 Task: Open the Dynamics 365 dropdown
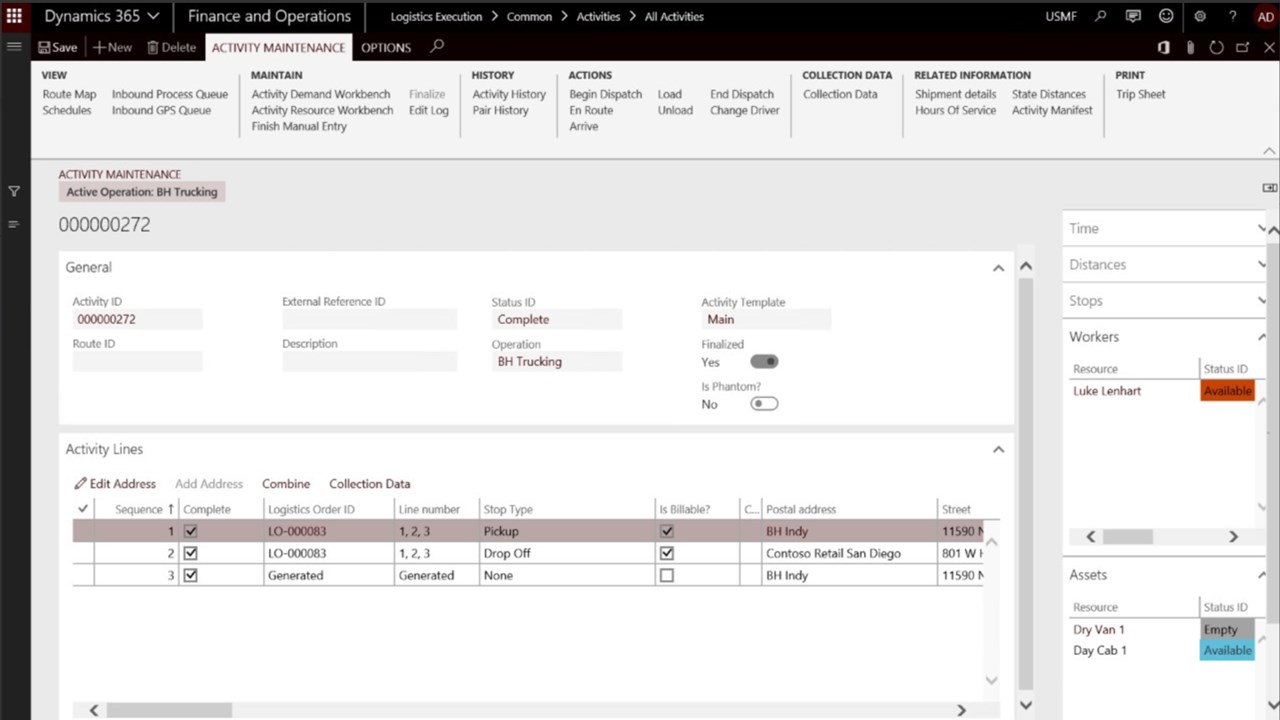[x=101, y=16]
